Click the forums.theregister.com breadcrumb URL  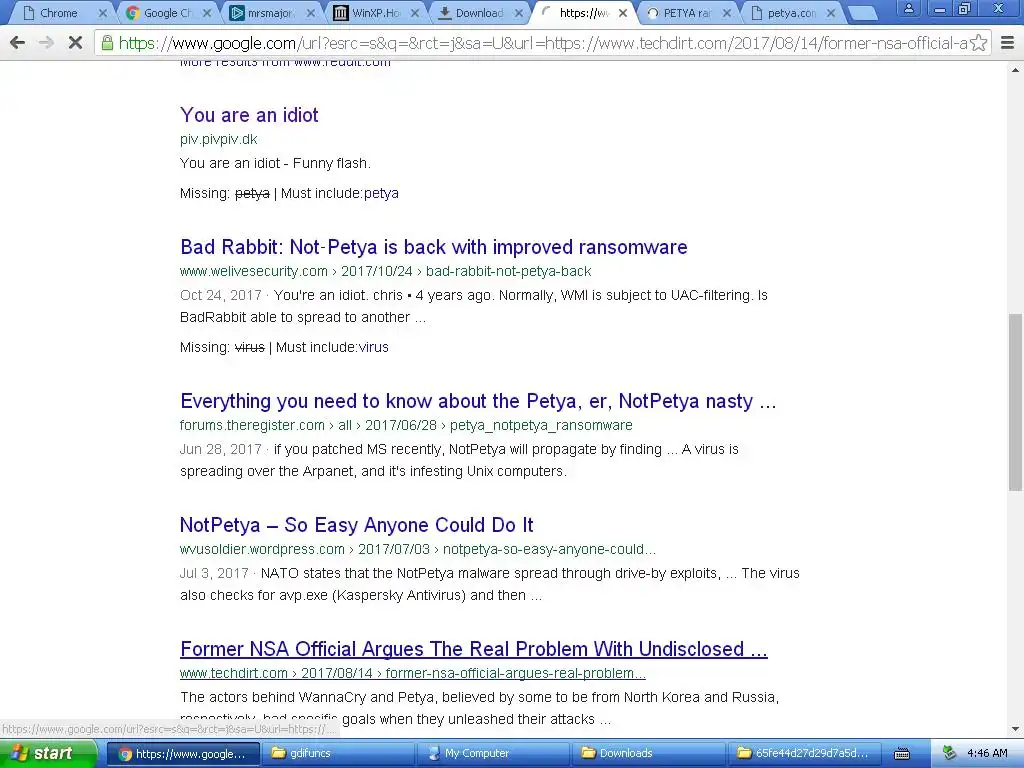[x=406, y=425]
